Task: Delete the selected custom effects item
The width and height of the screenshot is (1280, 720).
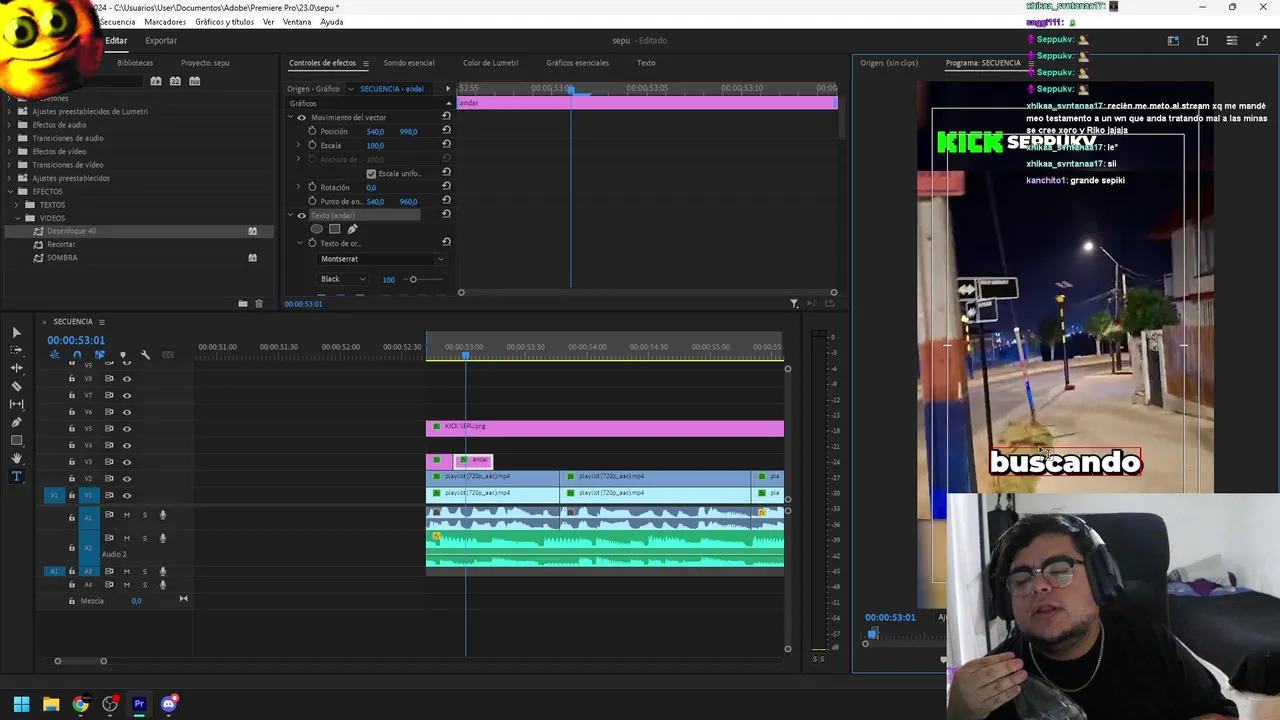Action: [x=259, y=303]
